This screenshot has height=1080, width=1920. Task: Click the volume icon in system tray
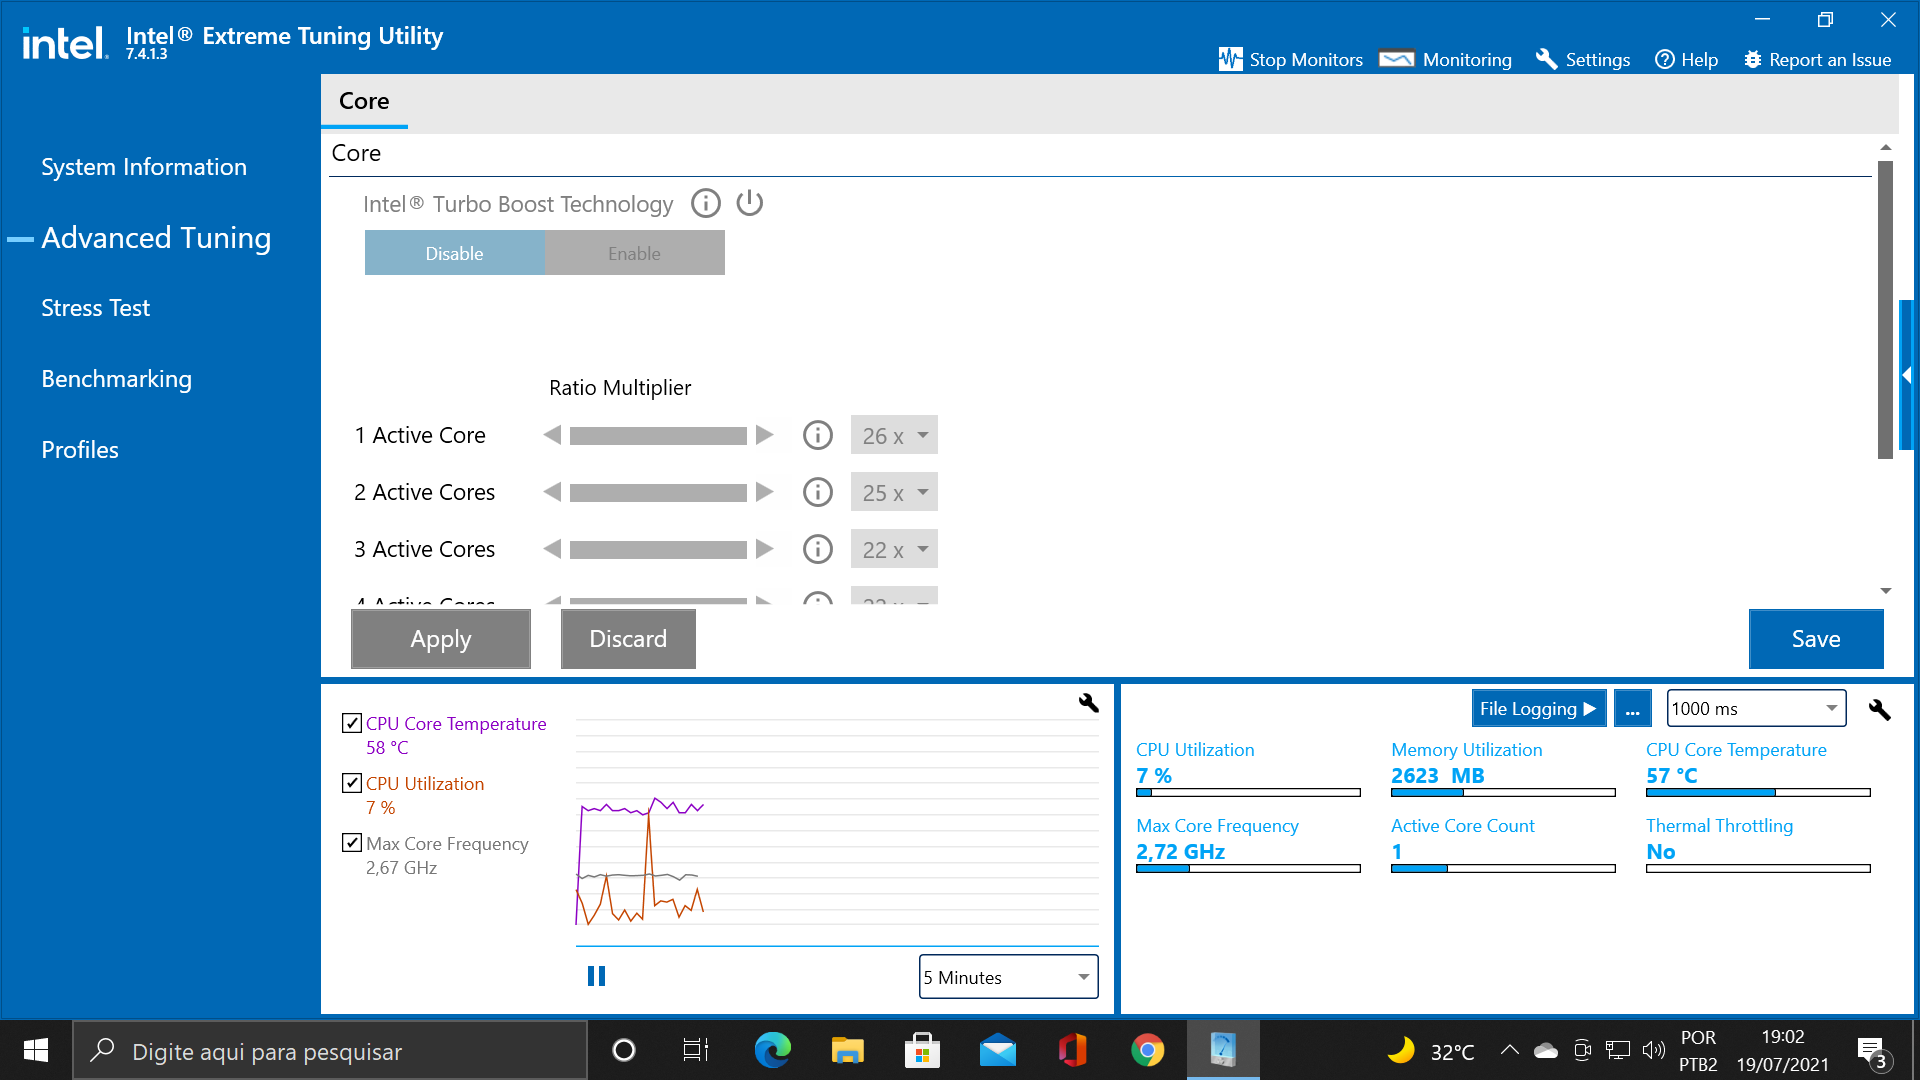[x=1654, y=1050]
